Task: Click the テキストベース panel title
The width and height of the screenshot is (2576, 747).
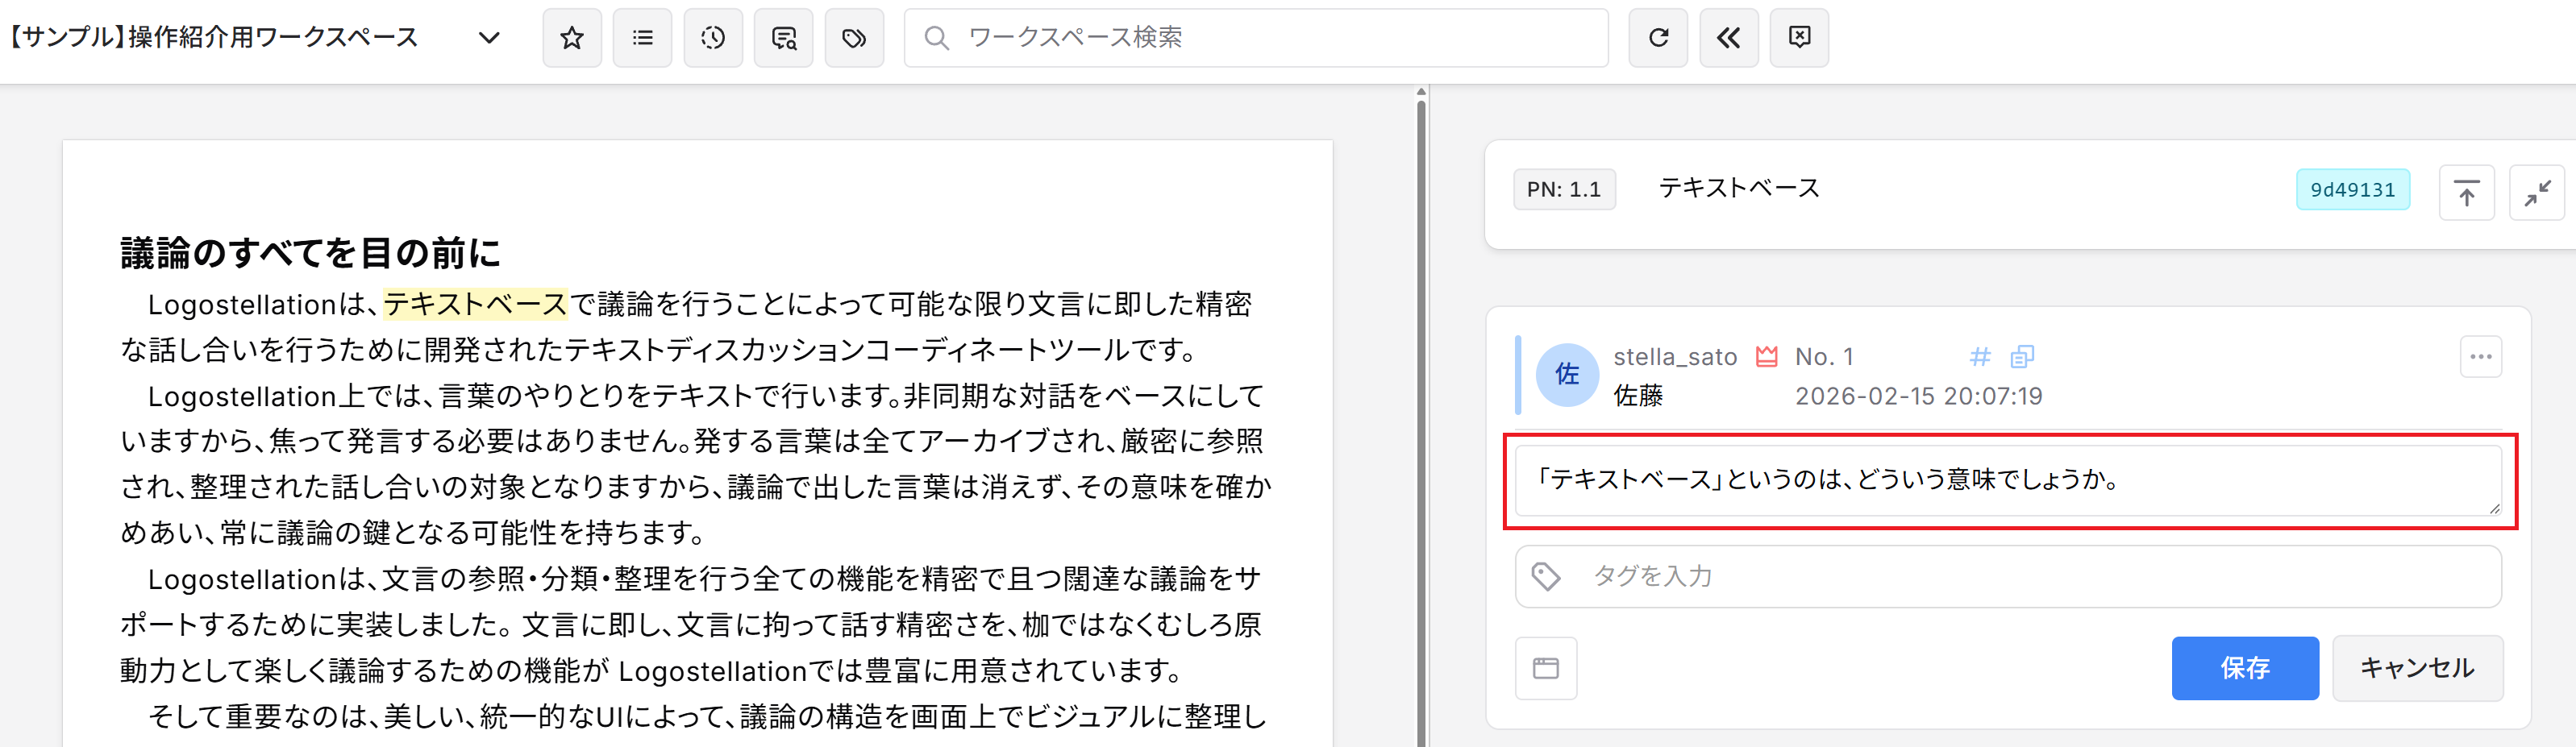Action: click(1739, 188)
